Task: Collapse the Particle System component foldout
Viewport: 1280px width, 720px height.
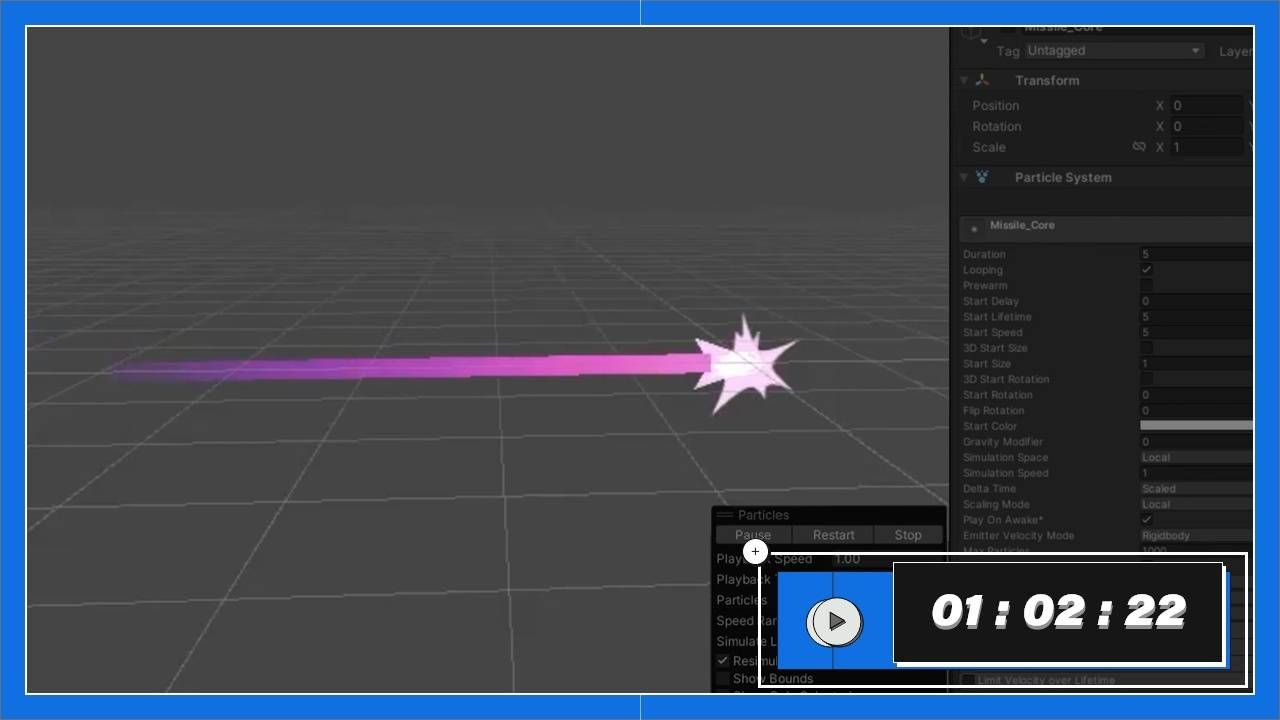Action: [x=964, y=177]
